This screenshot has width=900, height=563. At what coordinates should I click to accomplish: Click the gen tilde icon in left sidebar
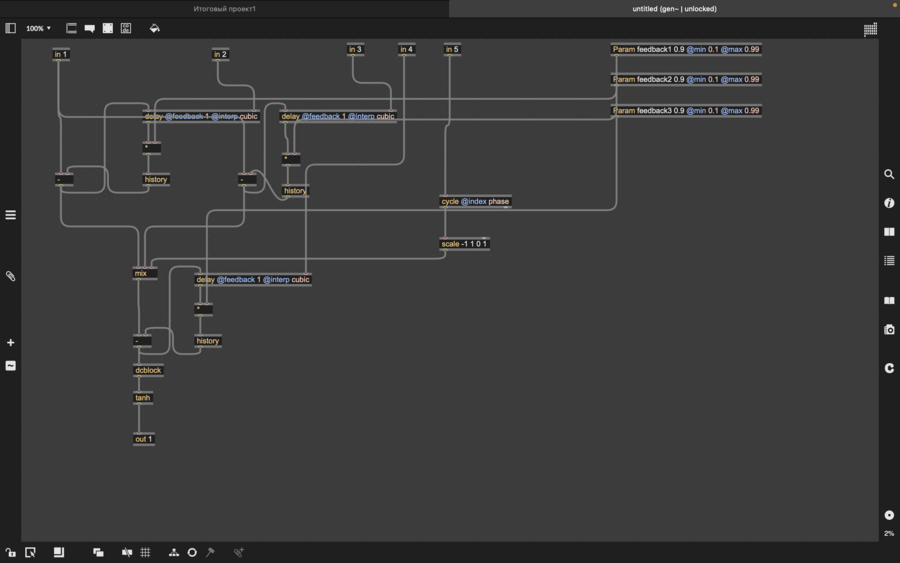[10, 366]
